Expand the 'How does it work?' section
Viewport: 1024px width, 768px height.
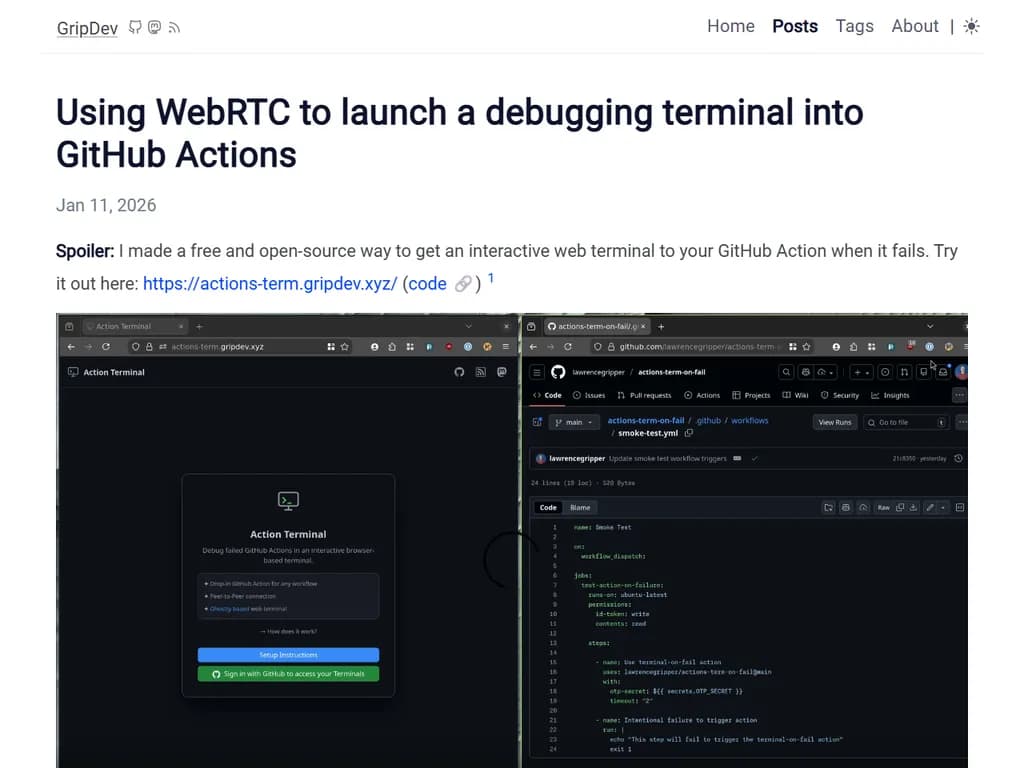pos(288,632)
